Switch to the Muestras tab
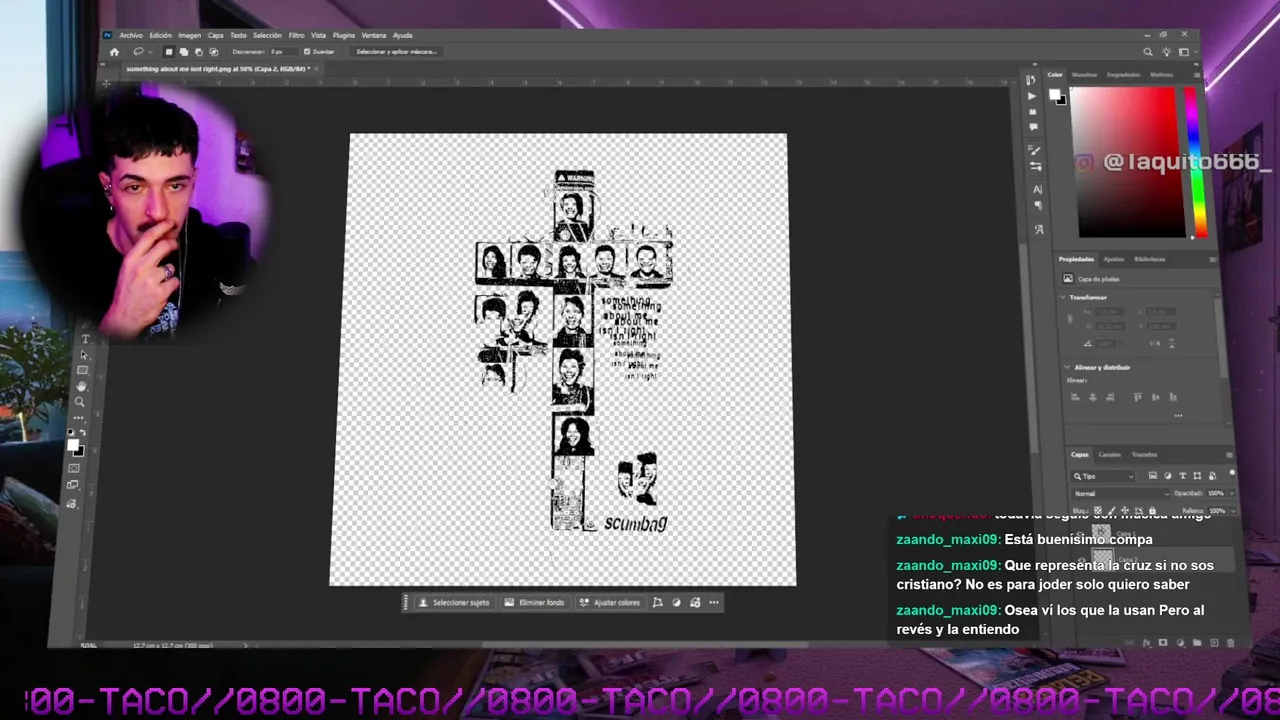 (x=1084, y=75)
